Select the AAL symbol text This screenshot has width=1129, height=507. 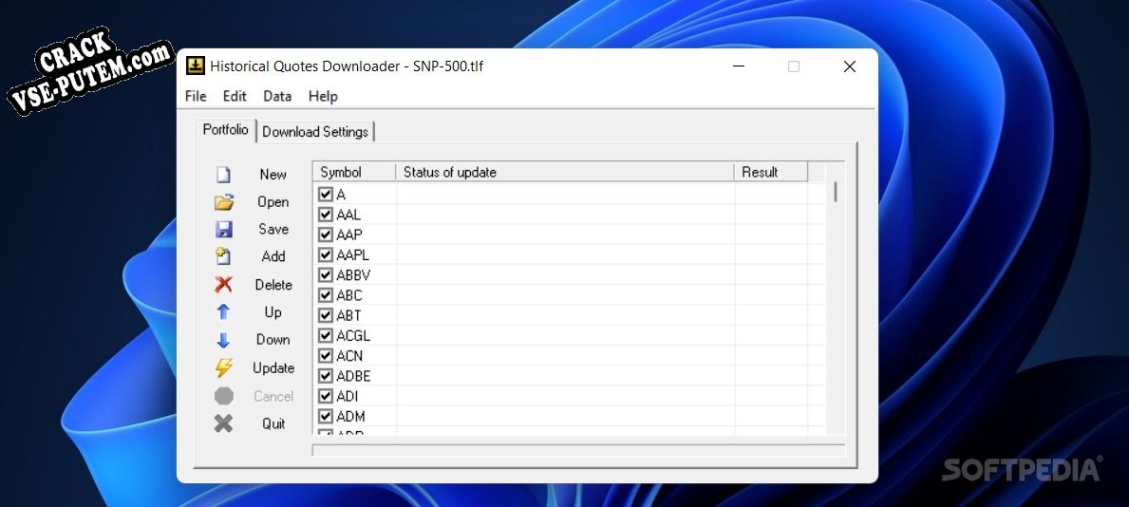point(348,215)
